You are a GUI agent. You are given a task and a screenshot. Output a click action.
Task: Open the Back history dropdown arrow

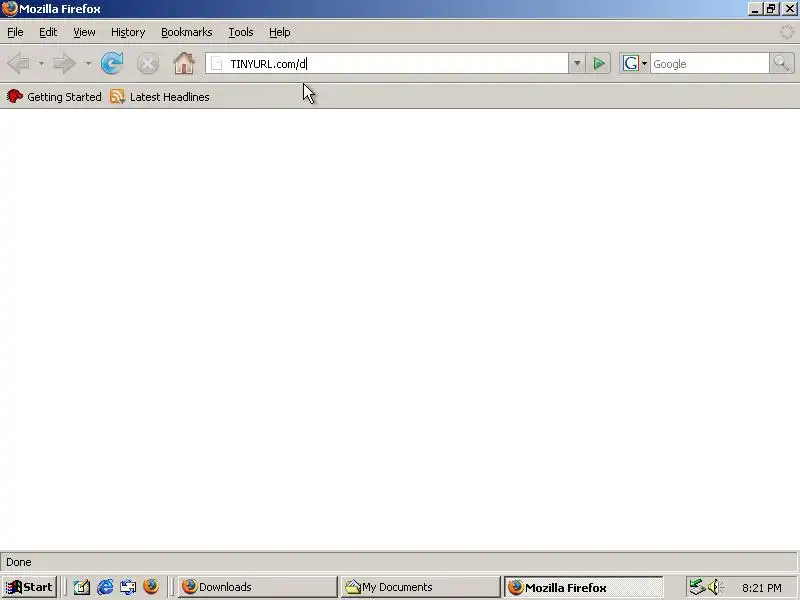coord(41,64)
